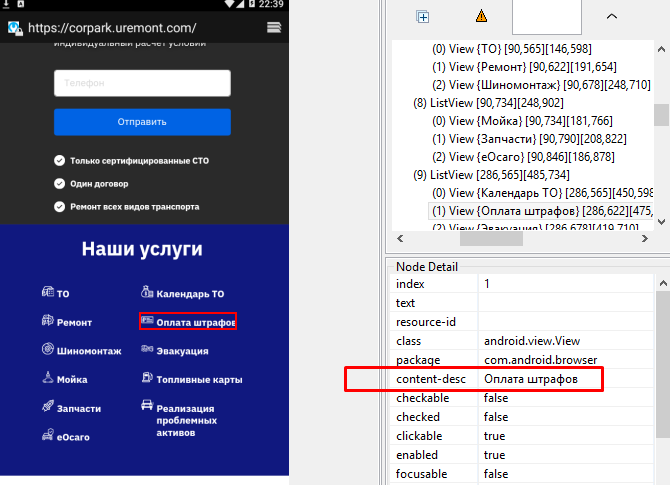Click the resource-id property row
The width and height of the screenshot is (670, 485).
(x=522, y=322)
